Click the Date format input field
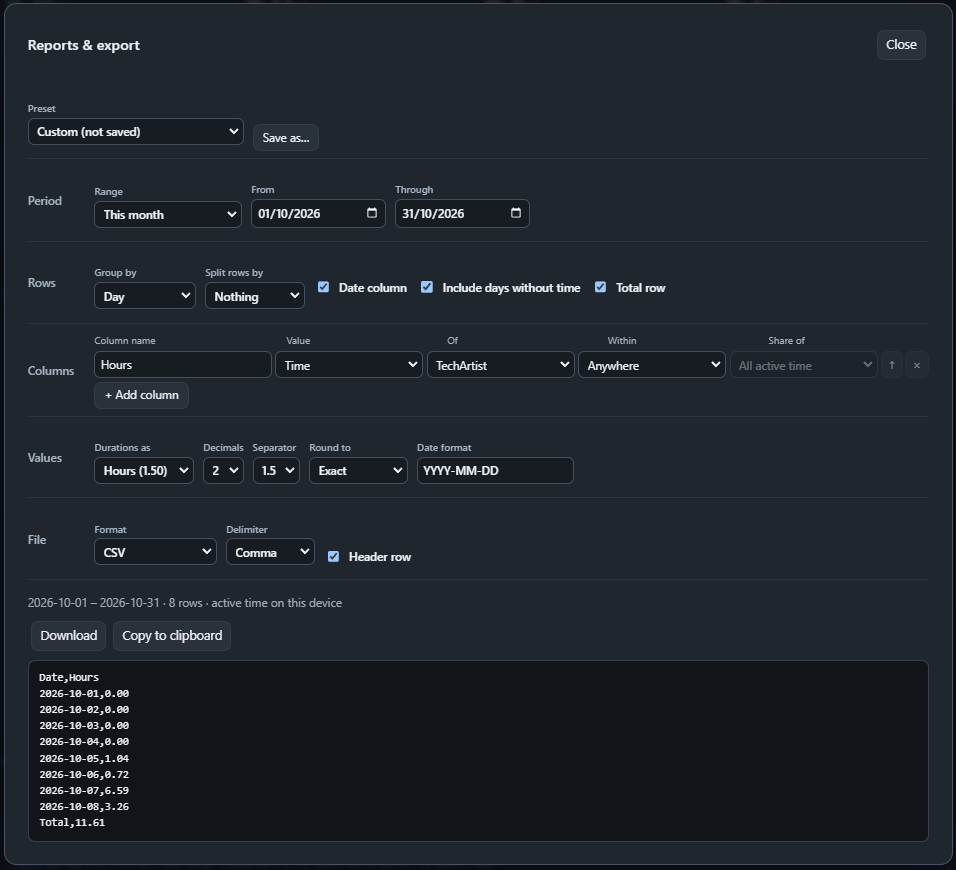 click(x=495, y=471)
